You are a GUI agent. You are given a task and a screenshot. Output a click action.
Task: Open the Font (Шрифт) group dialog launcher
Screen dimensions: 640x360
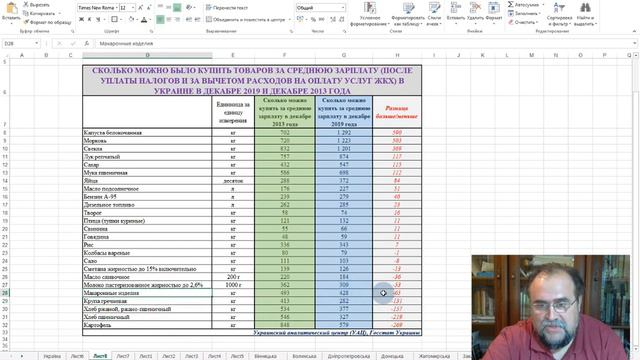pyautogui.click(x=151, y=31)
